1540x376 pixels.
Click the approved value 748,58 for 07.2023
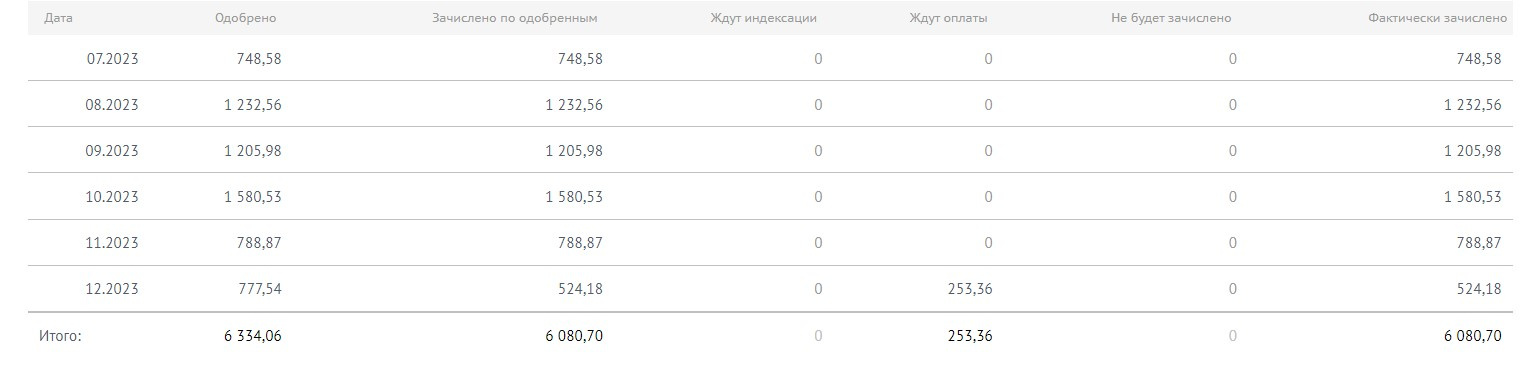(x=259, y=58)
